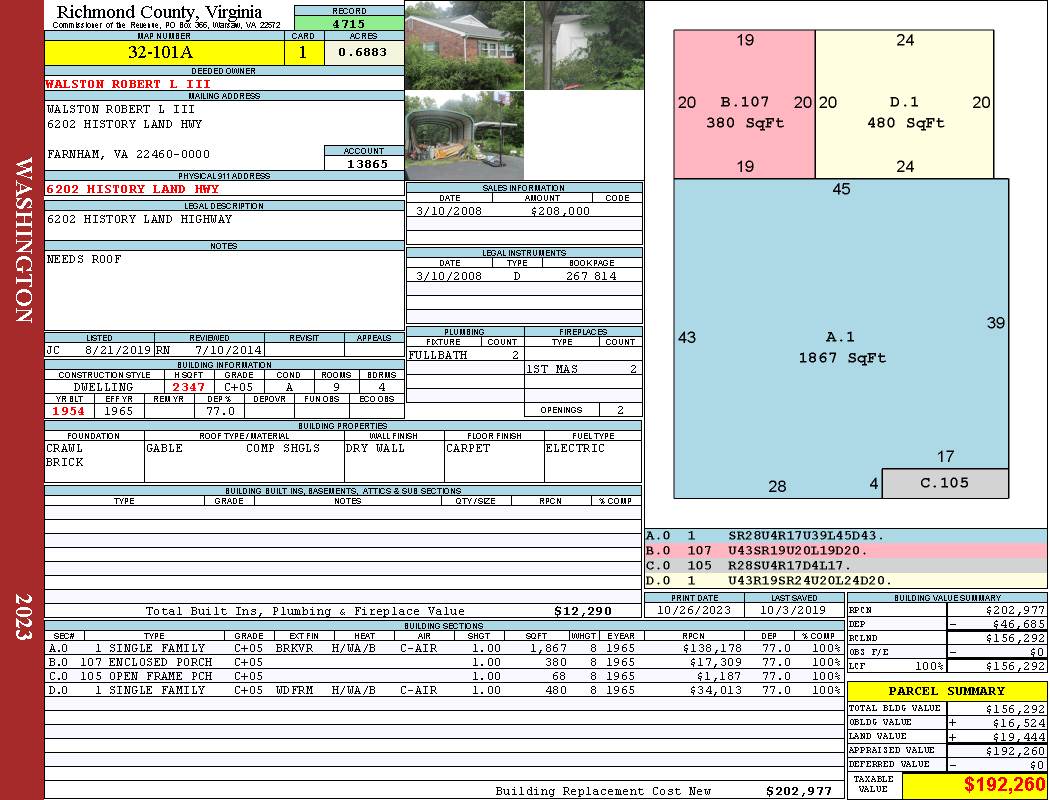Click B.0 107 sketch vector line
This screenshot has width=1050, height=800.
tap(846, 550)
